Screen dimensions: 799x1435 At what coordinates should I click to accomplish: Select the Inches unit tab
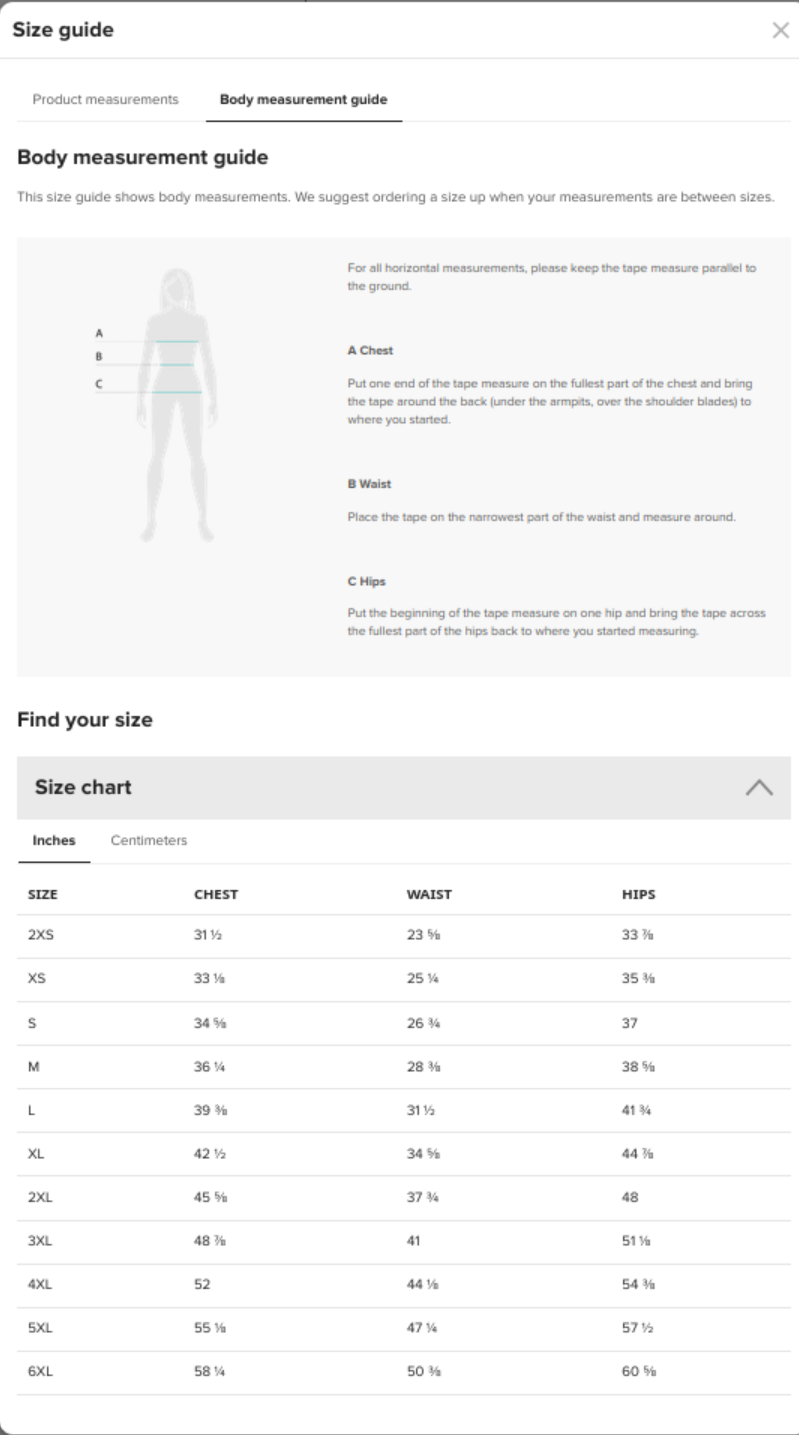54,841
